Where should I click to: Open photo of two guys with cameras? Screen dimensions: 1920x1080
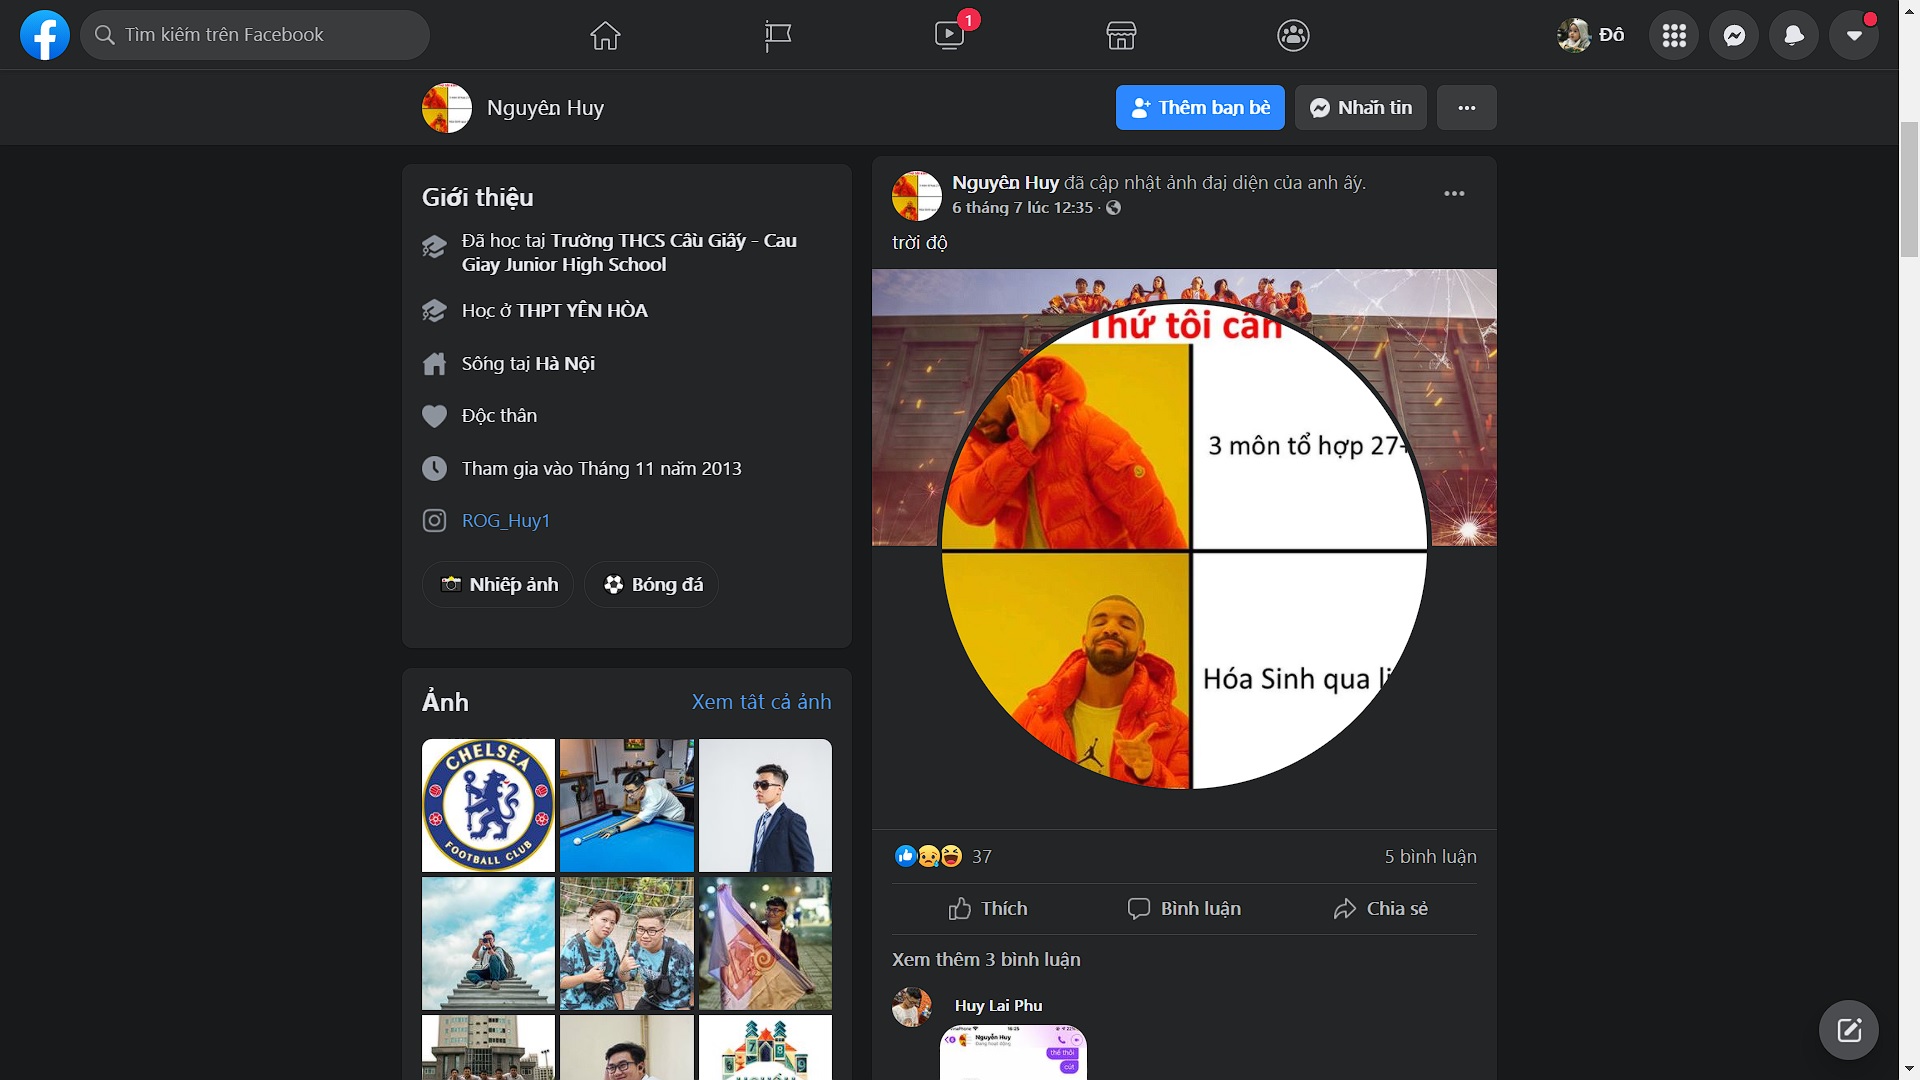(627, 943)
